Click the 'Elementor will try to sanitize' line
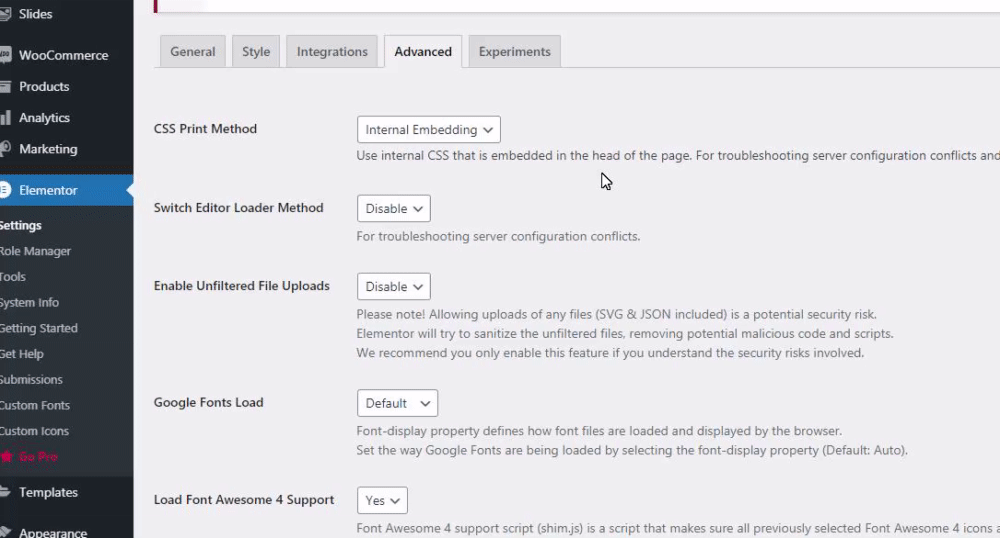Viewport: 1000px width, 538px height. pyautogui.click(x=625, y=333)
